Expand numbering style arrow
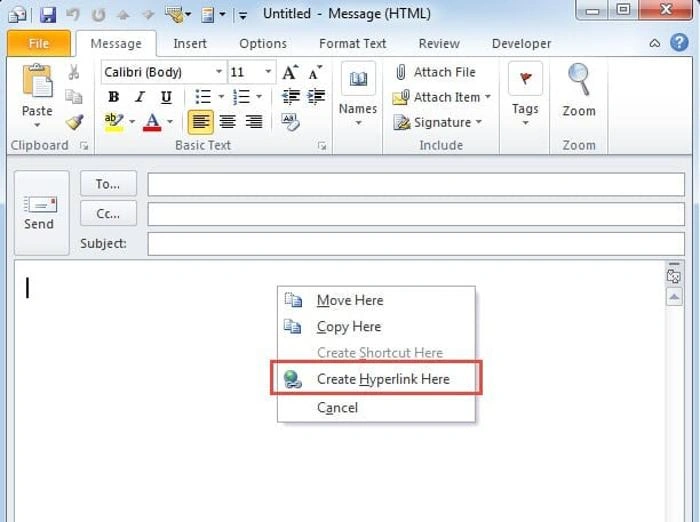This screenshot has width=700, height=522. pos(259,96)
